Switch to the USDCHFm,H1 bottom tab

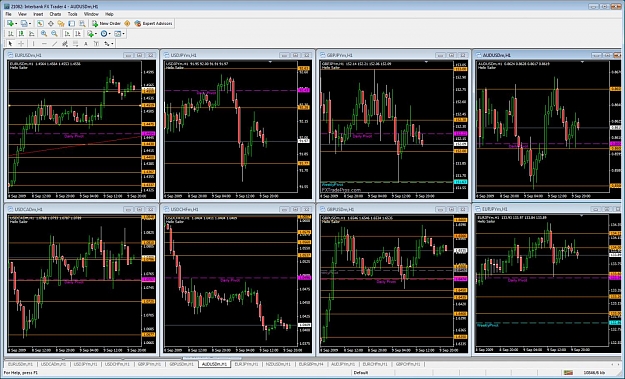pyautogui.click(x=117, y=364)
